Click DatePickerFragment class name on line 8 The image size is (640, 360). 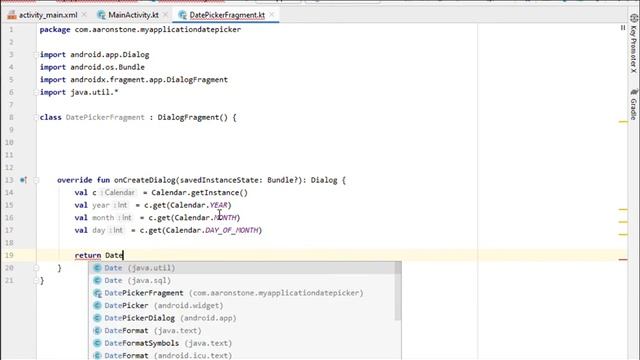point(105,118)
